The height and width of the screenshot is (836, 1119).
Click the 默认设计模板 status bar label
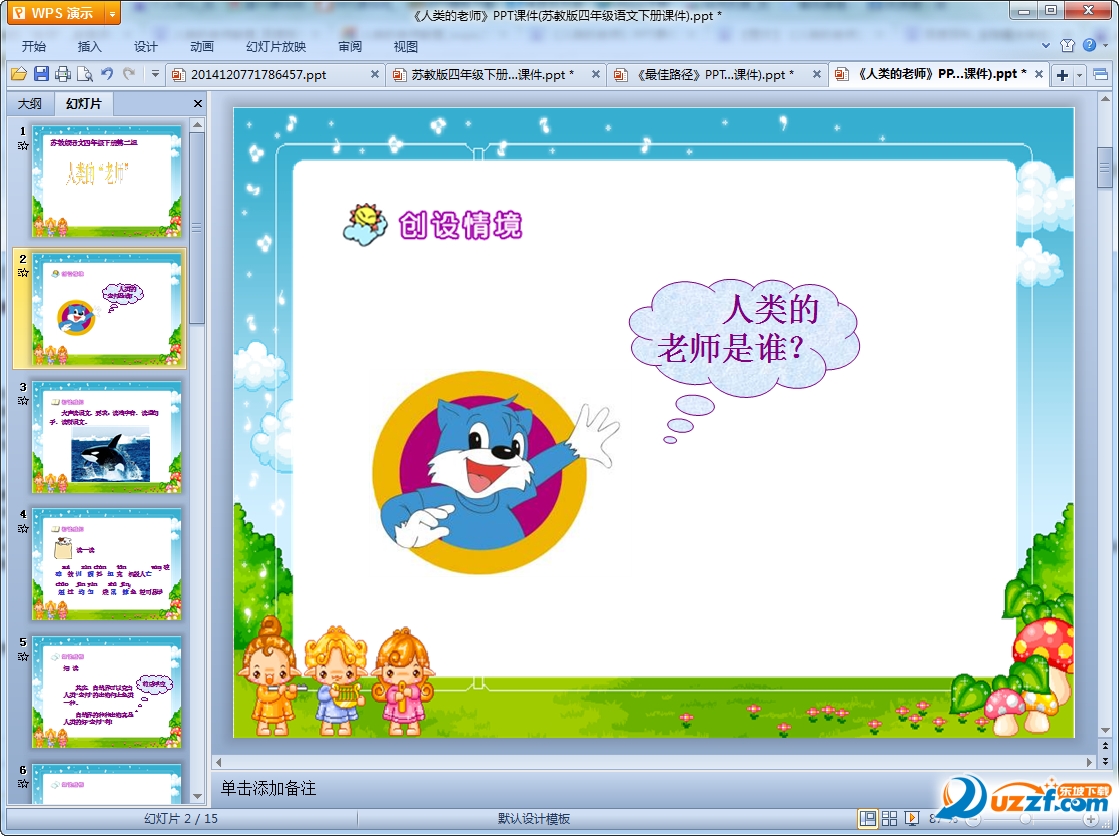pyautogui.click(x=534, y=818)
